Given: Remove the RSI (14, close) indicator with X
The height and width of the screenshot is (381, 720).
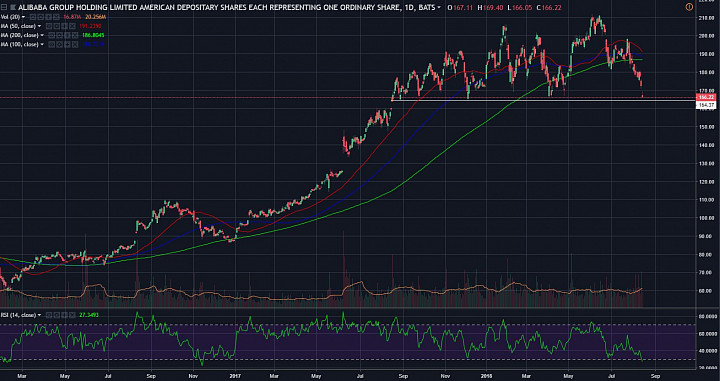Looking at the screenshot, I should [72, 315].
